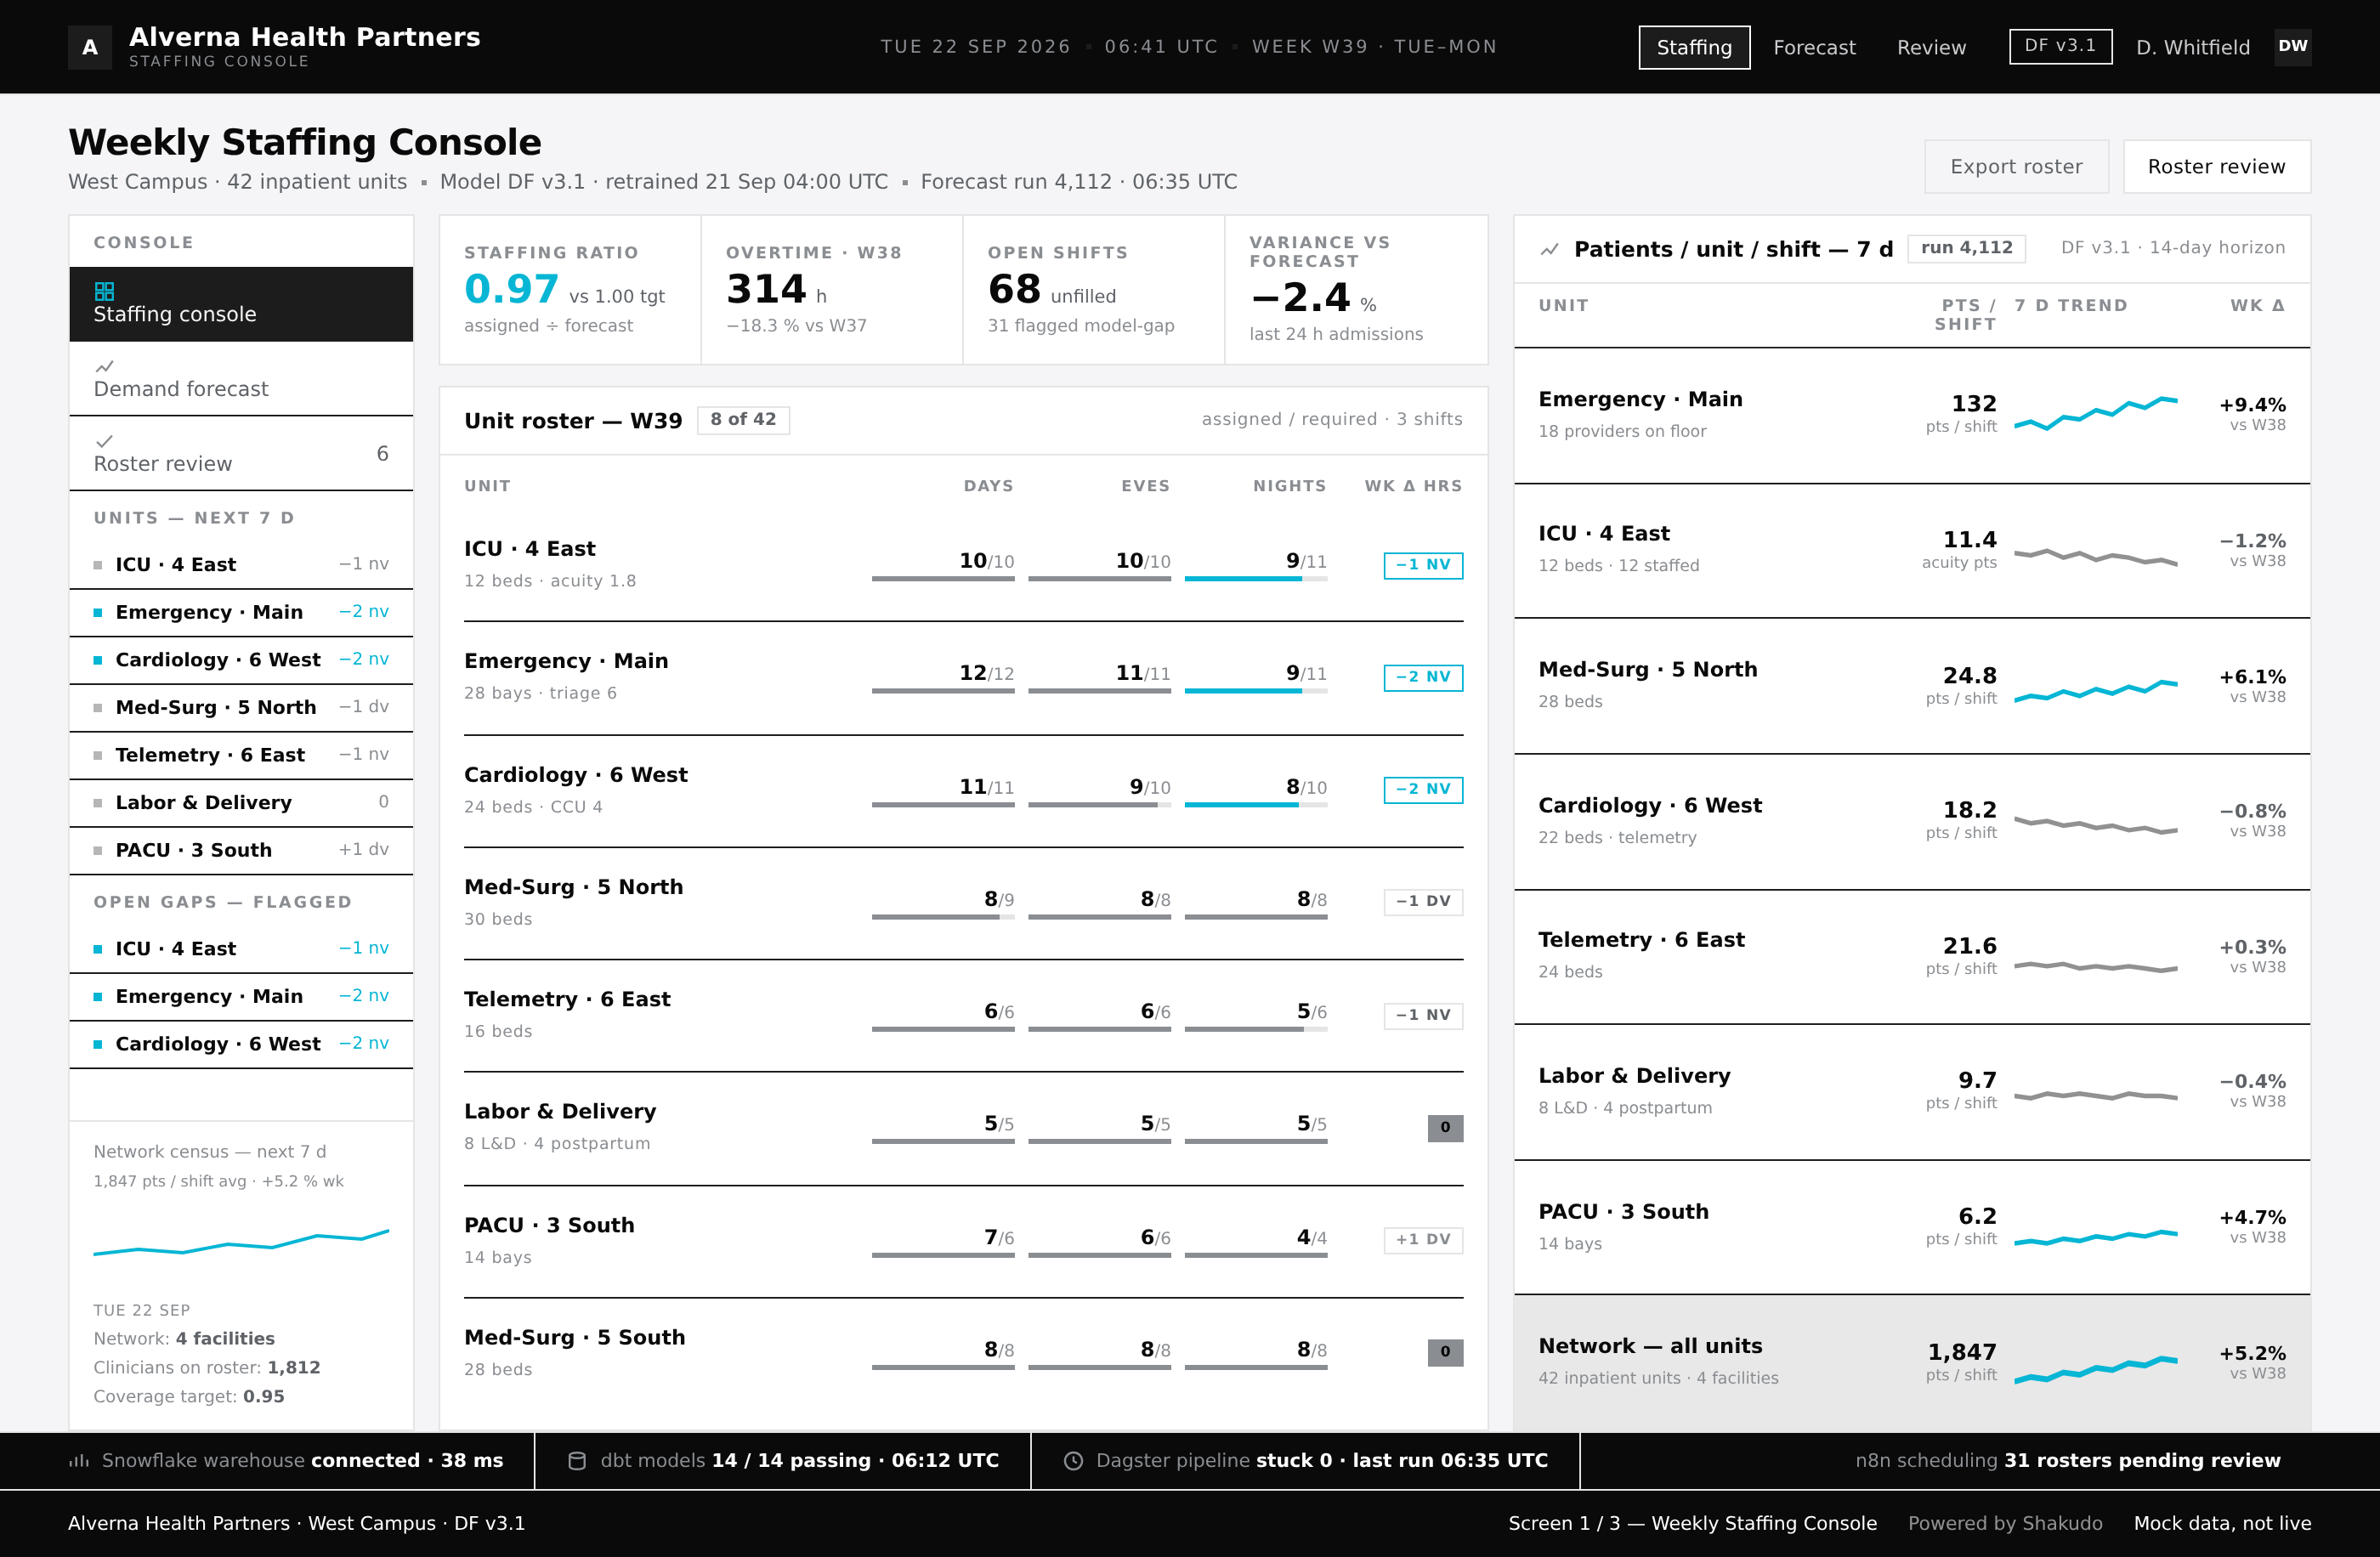Open the Network — all units summary row

click(x=1911, y=1362)
